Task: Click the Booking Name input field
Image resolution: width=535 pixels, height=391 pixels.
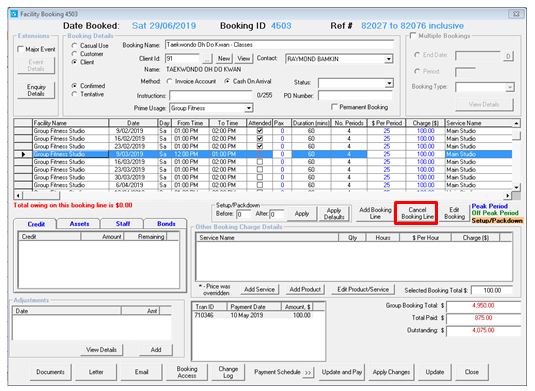Action: 279,45
